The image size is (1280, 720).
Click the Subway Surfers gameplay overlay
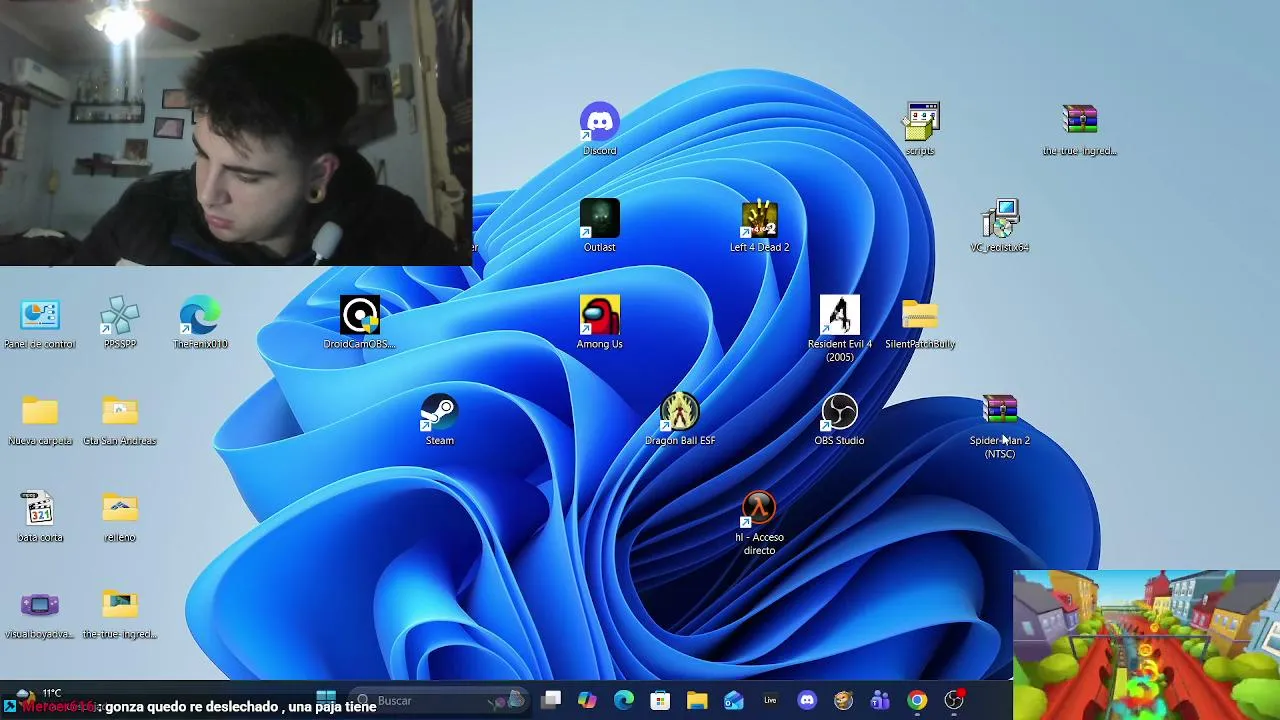click(1146, 645)
